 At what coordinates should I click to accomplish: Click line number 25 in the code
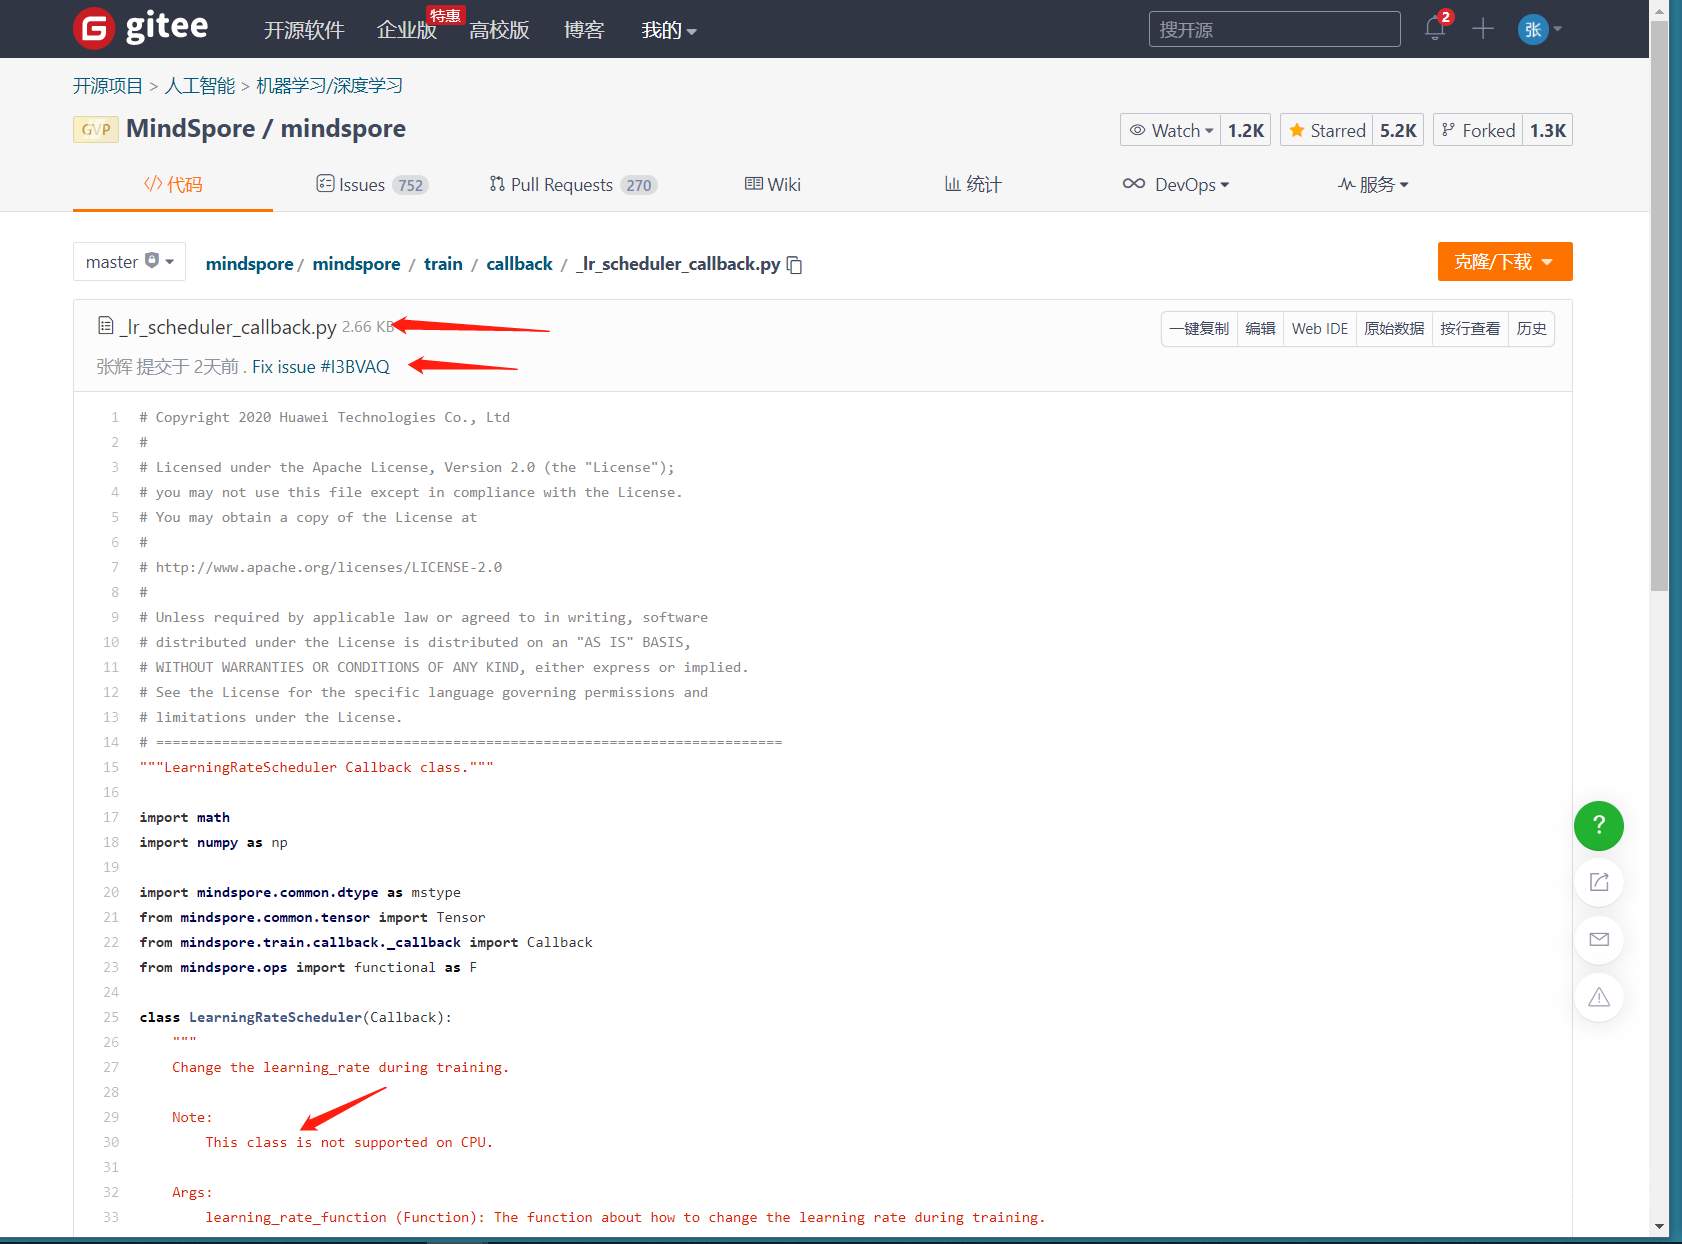111,1017
